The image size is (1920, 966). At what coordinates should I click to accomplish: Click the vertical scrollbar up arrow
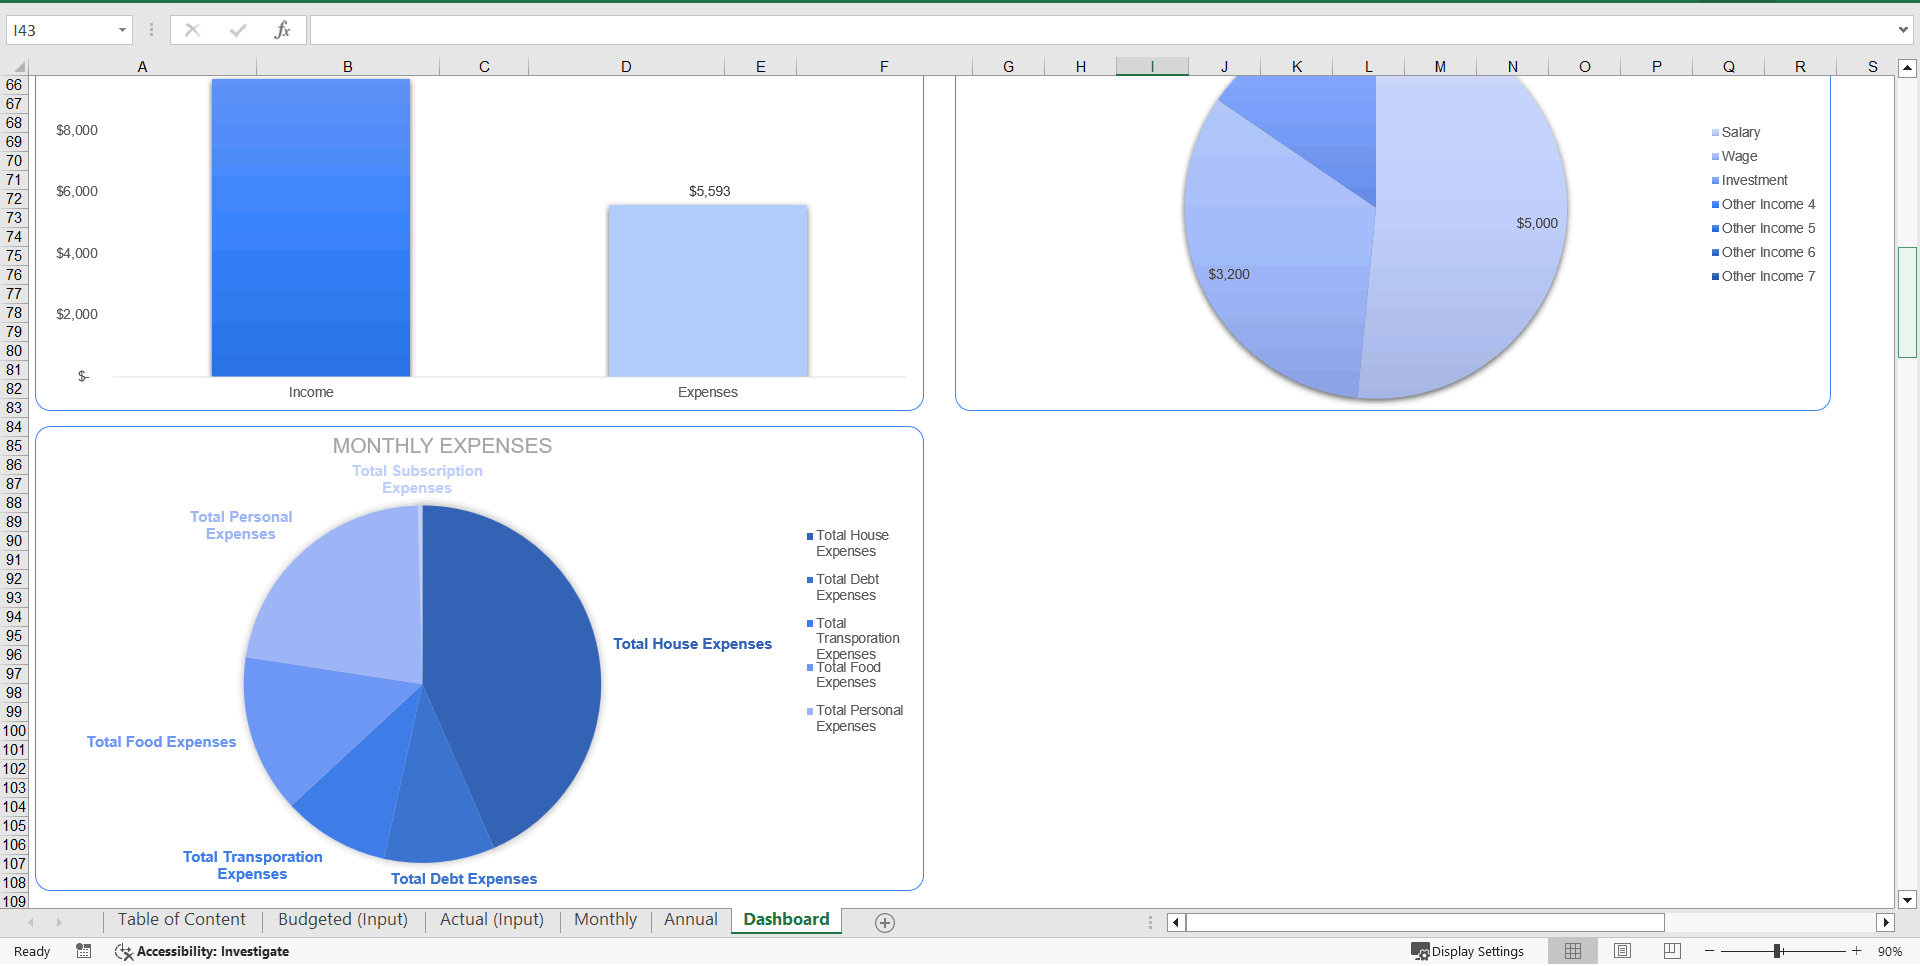pos(1907,68)
